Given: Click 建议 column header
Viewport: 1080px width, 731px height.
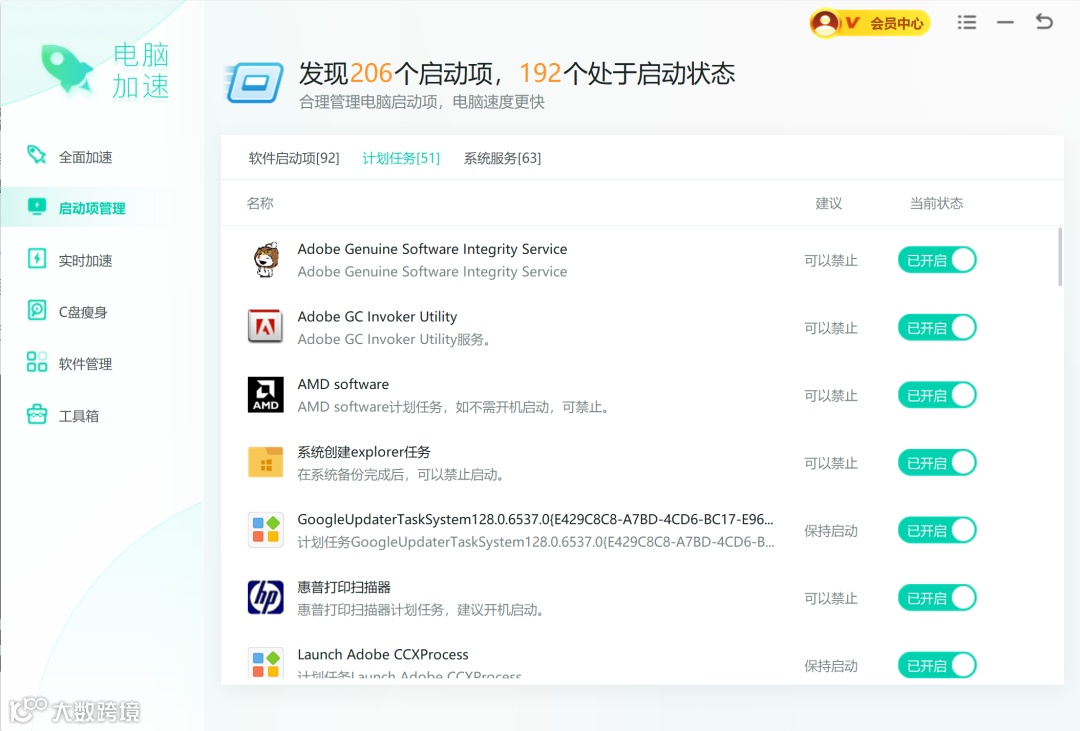Looking at the screenshot, I should pos(829,203).
